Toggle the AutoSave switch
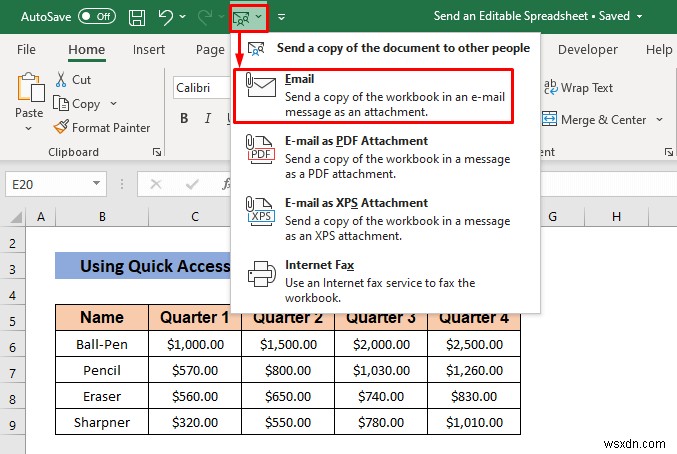677x454 pixels. click(97, 16)
